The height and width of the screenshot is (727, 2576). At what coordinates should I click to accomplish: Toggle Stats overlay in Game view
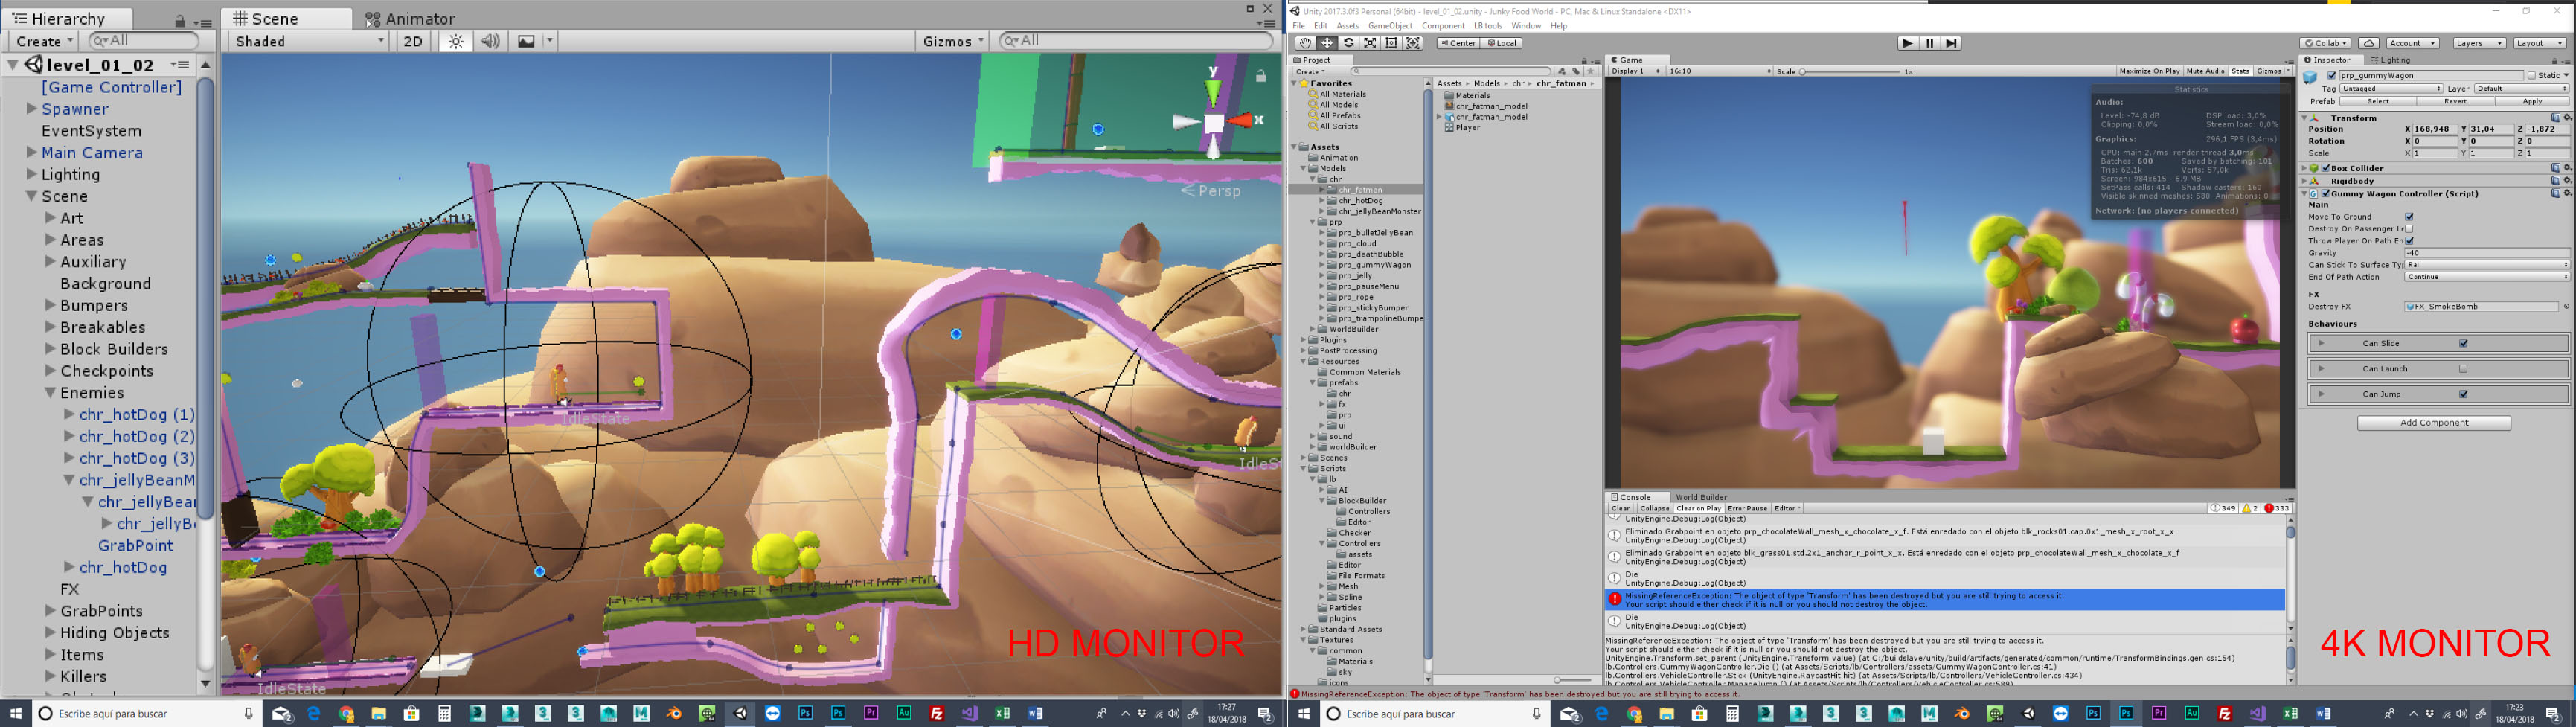click(2240, 71)
